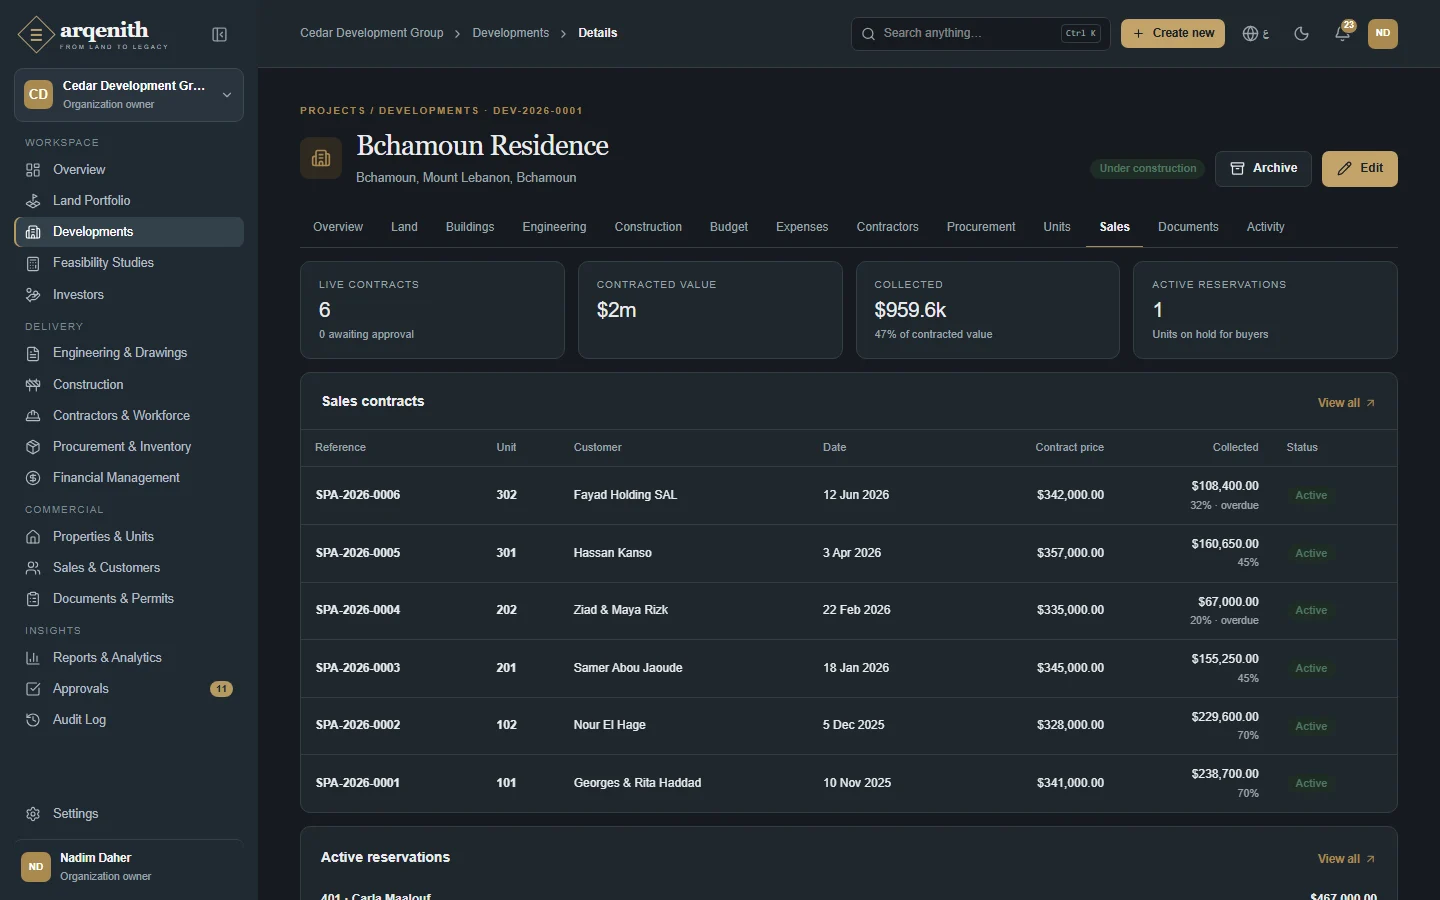Click customer Hassan Kanso
1440x900 pixels.
613,553
